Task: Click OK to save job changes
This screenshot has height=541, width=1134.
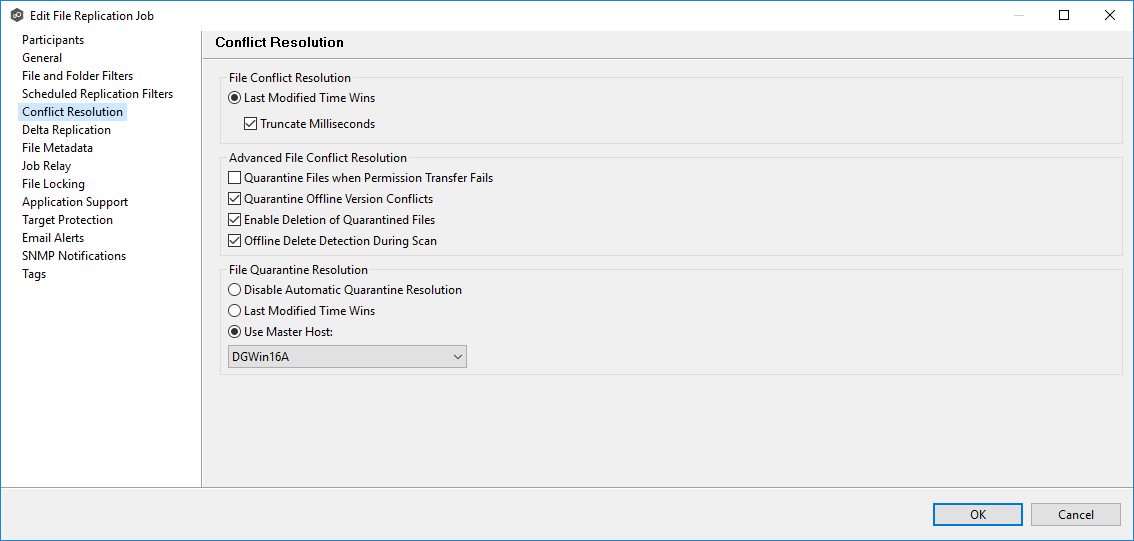Action: 977,514
